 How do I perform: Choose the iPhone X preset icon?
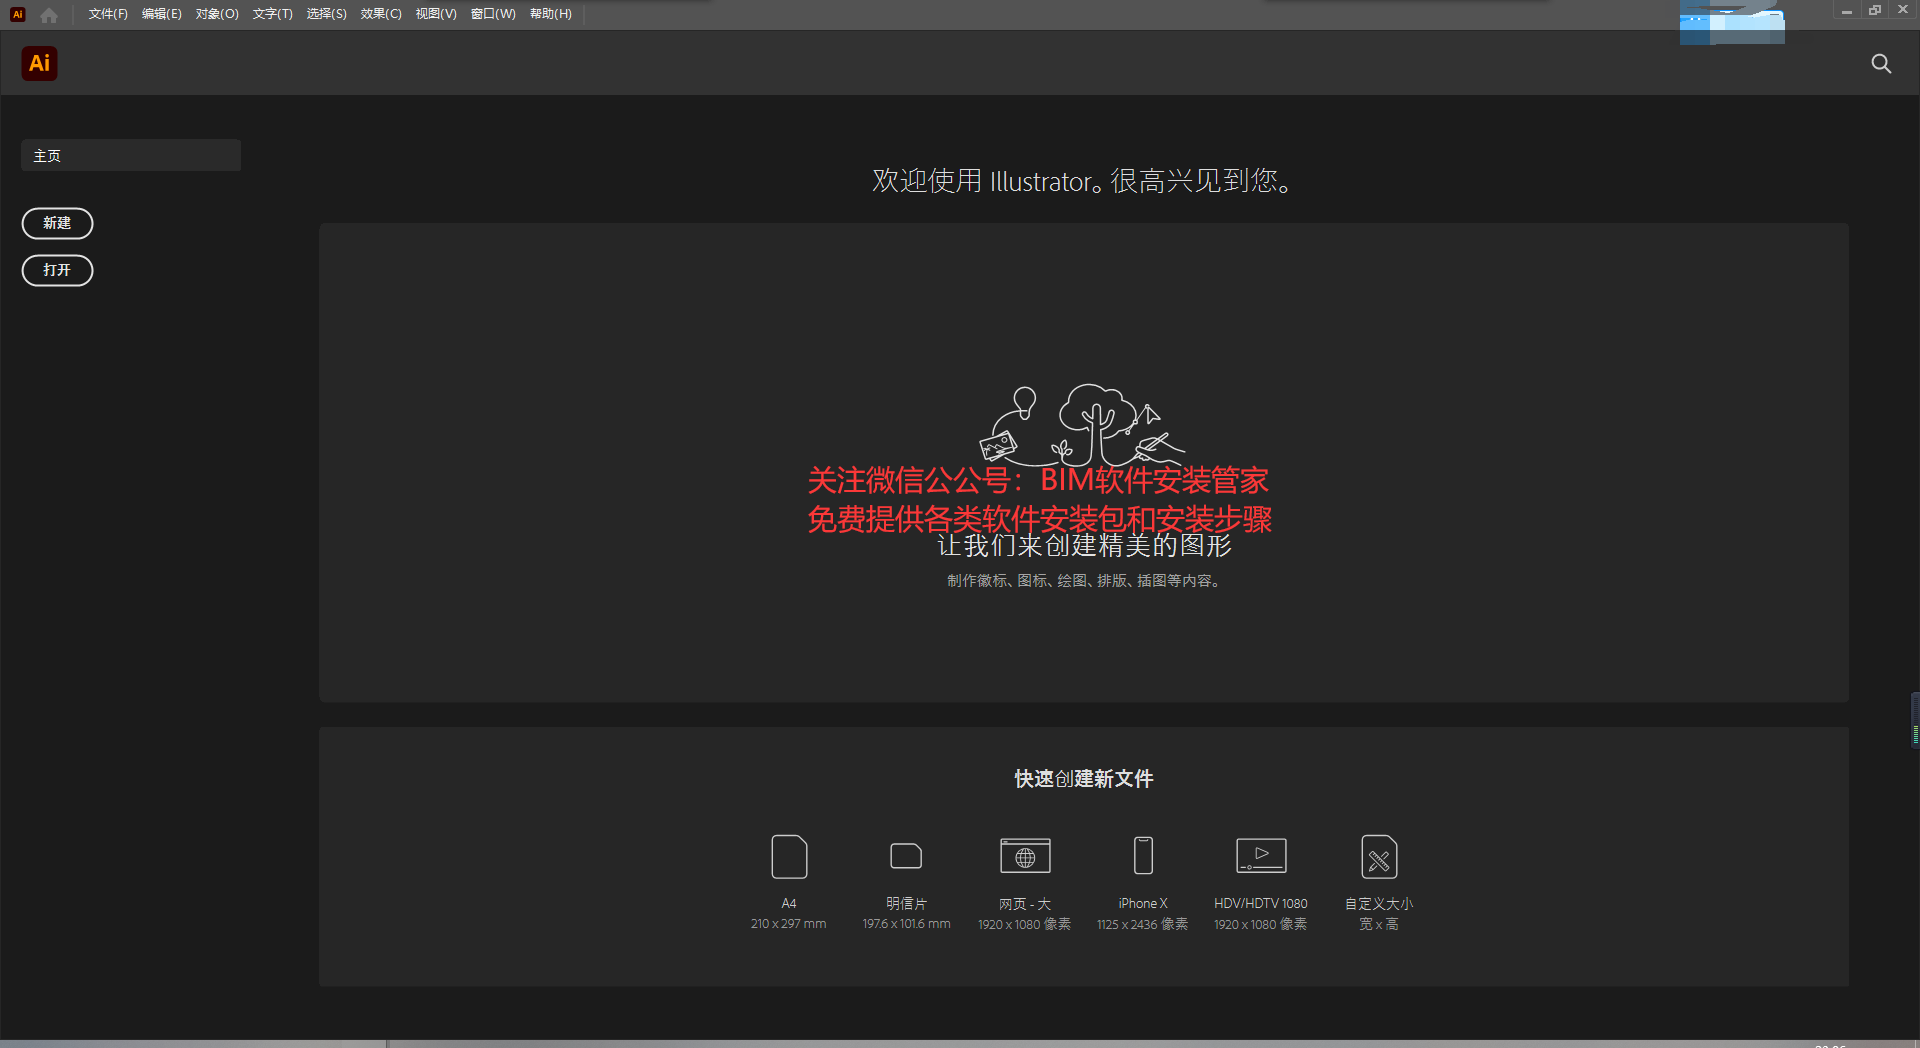coord(1143,856)
